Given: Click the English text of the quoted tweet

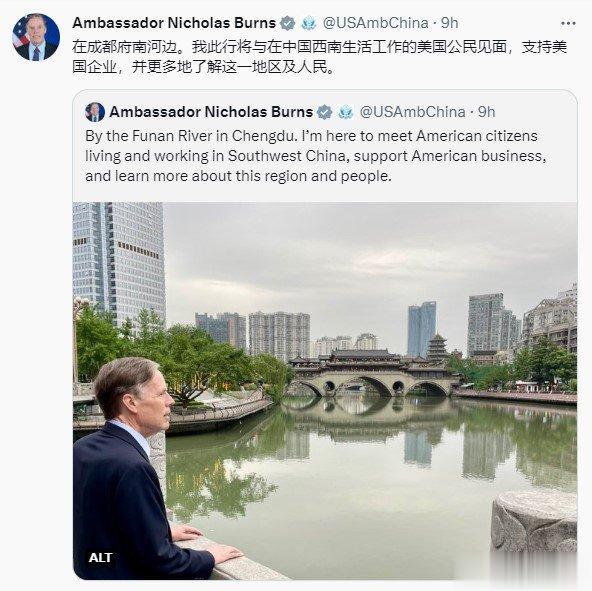Looking at the screenshot, I should (316, 156).
